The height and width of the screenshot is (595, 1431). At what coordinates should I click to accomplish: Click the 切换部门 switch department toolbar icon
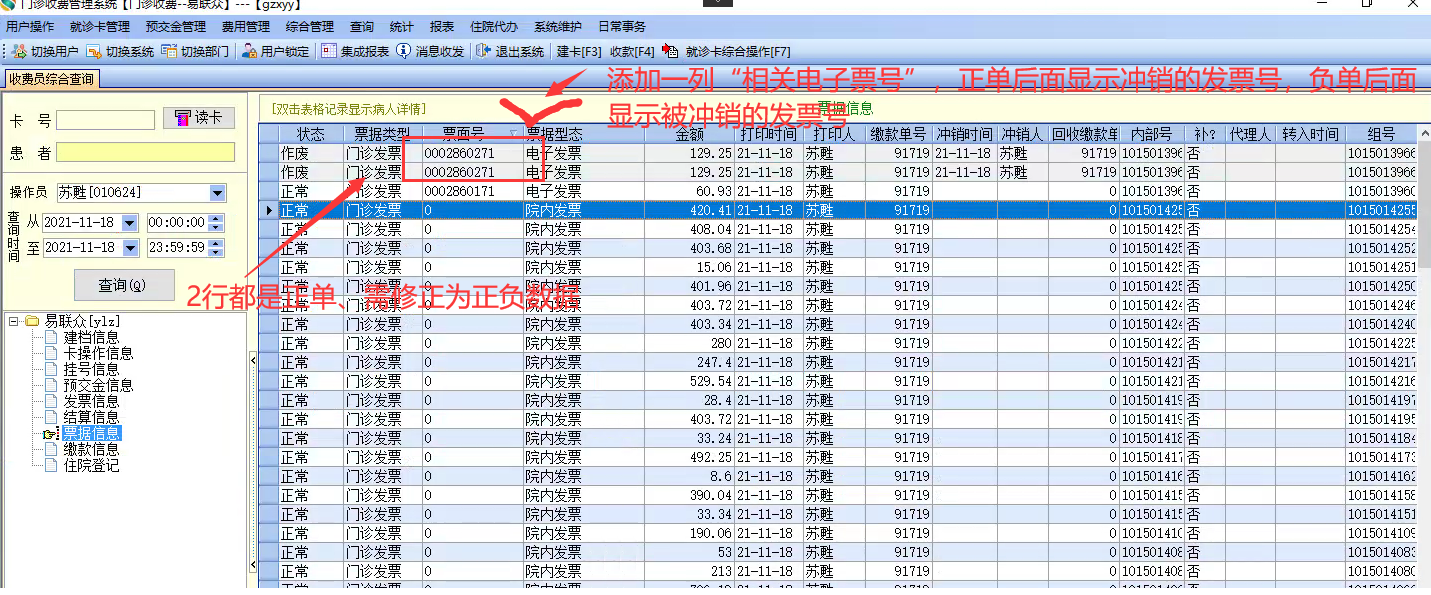pos(195,51)
